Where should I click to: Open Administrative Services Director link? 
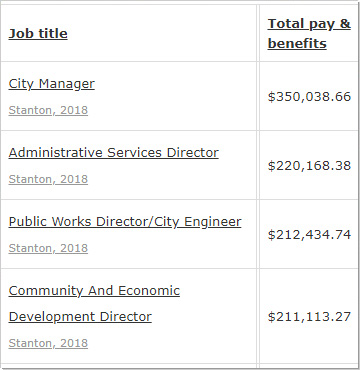coord(114,153)
